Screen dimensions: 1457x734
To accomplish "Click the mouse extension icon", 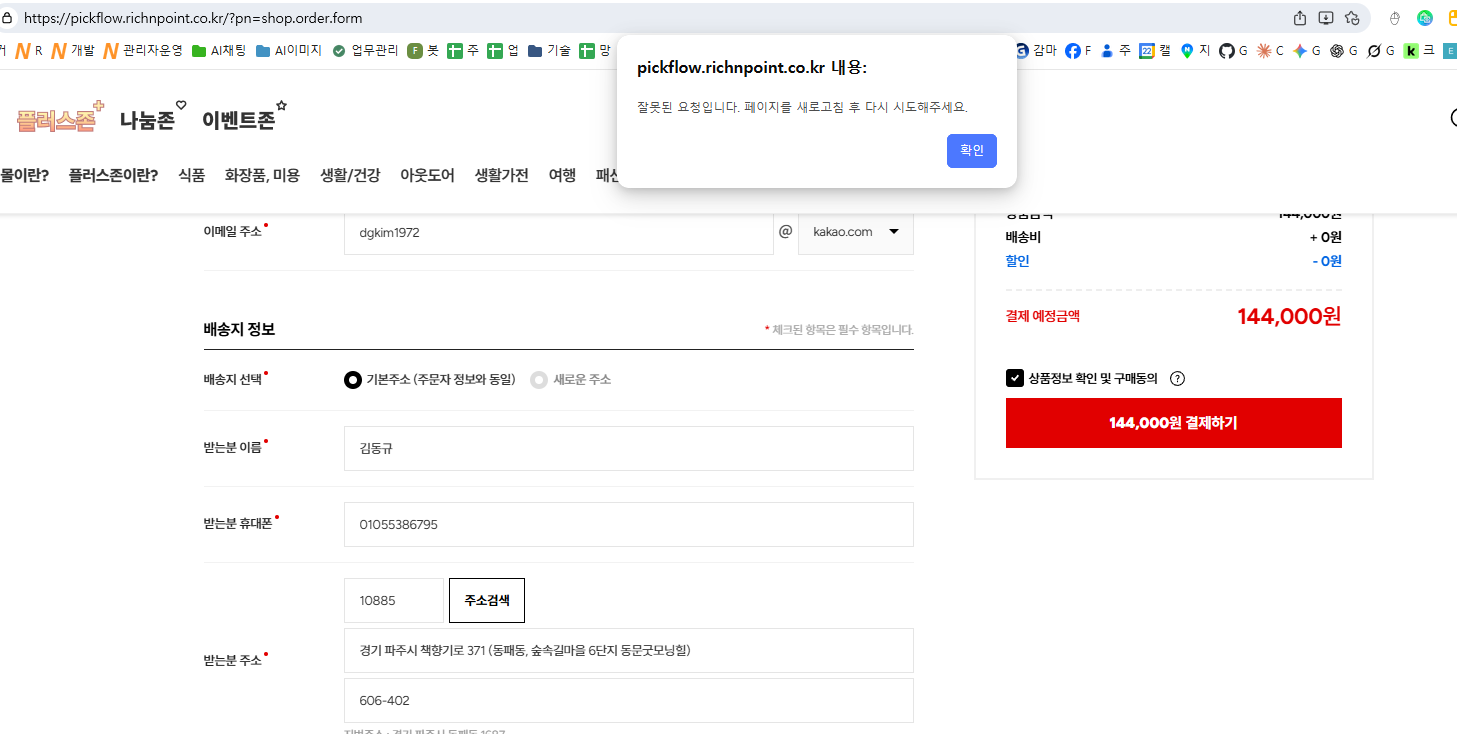I will point(1395,18).
